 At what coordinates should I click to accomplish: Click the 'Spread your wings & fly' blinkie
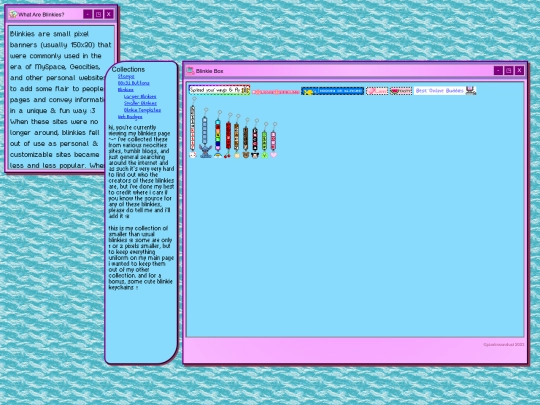219,90
